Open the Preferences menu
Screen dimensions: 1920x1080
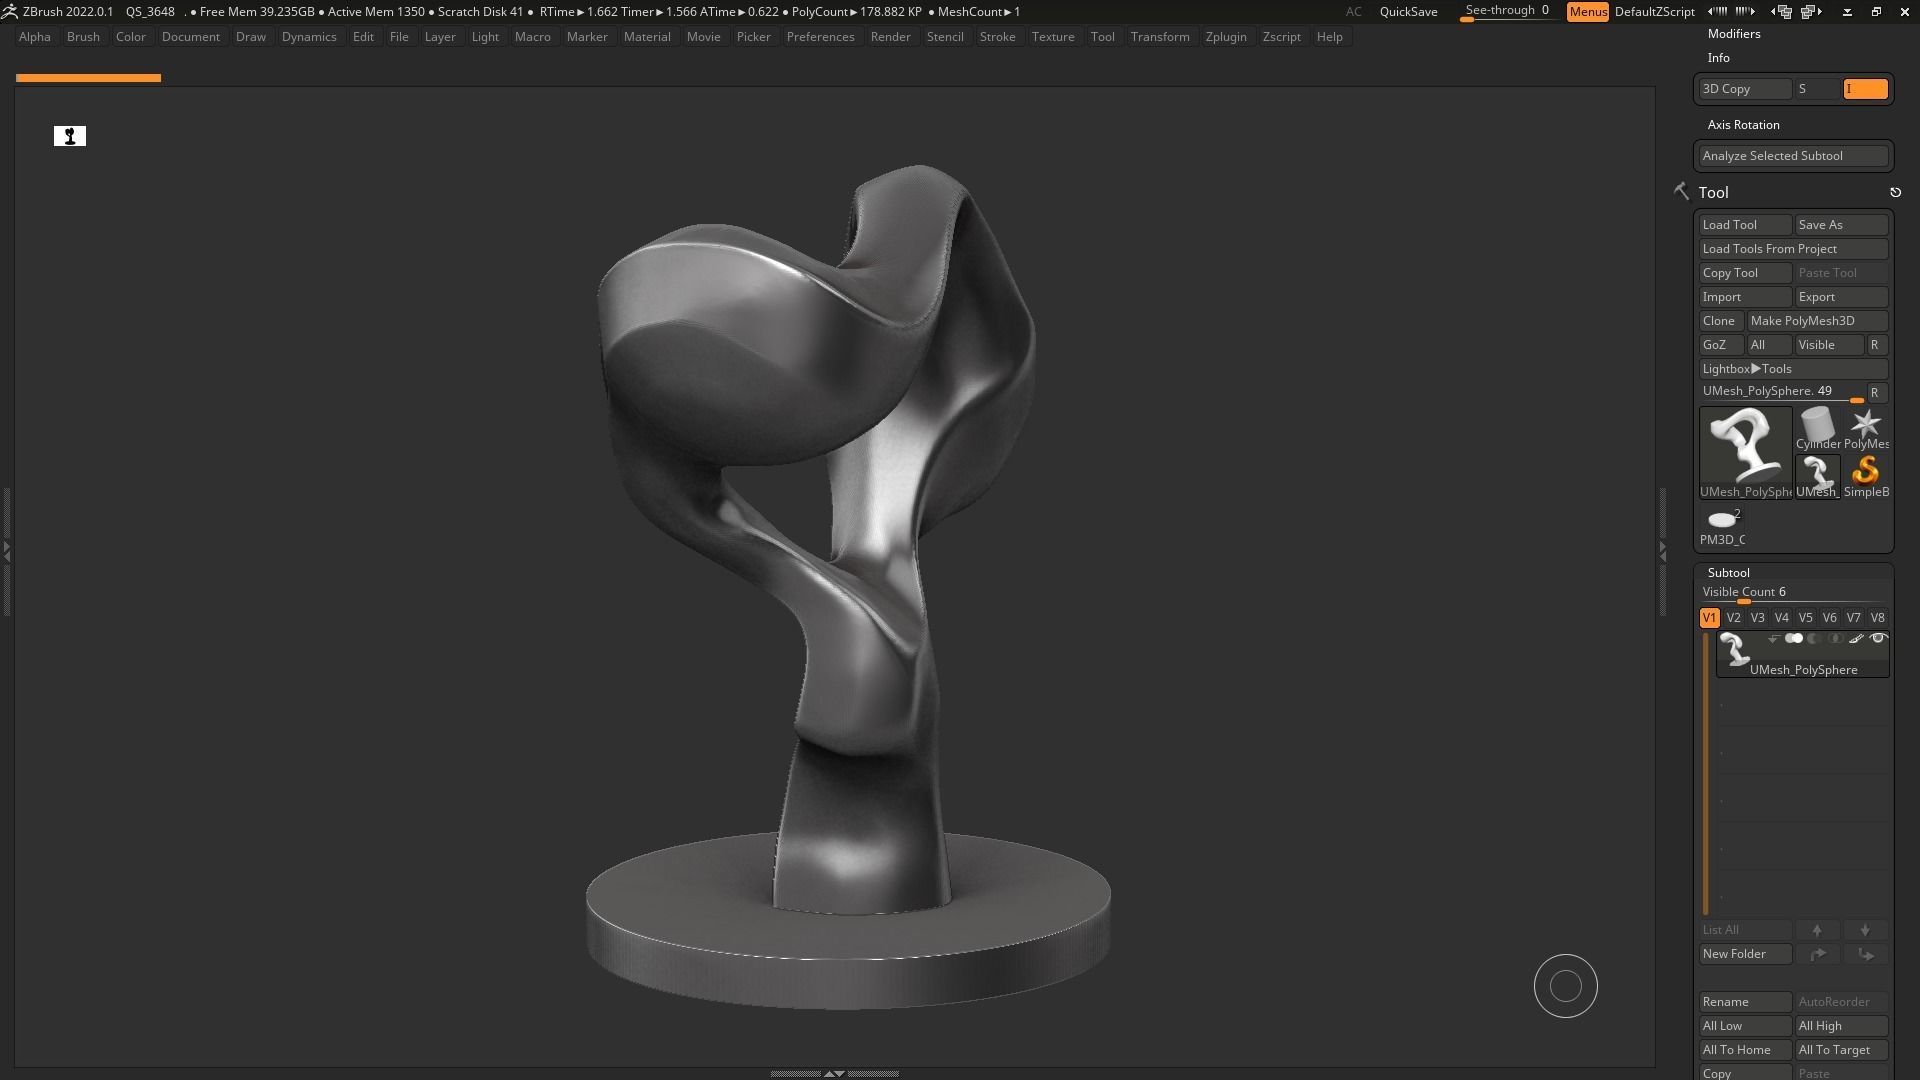tap(820, 37)
